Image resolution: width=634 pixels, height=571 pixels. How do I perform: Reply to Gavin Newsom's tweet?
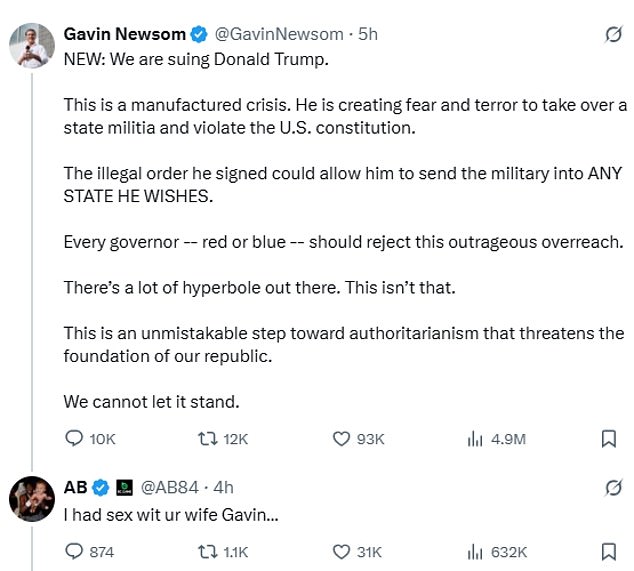coord(75,438)
